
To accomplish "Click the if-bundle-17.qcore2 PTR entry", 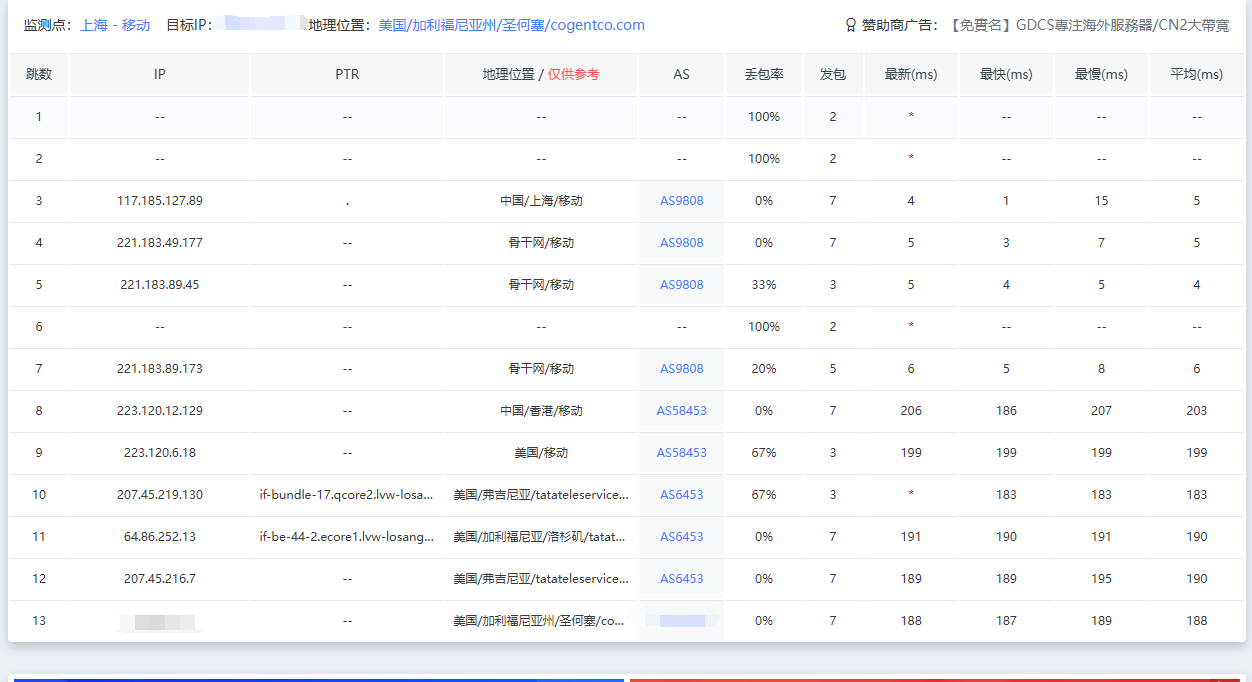I will [347, 495].
